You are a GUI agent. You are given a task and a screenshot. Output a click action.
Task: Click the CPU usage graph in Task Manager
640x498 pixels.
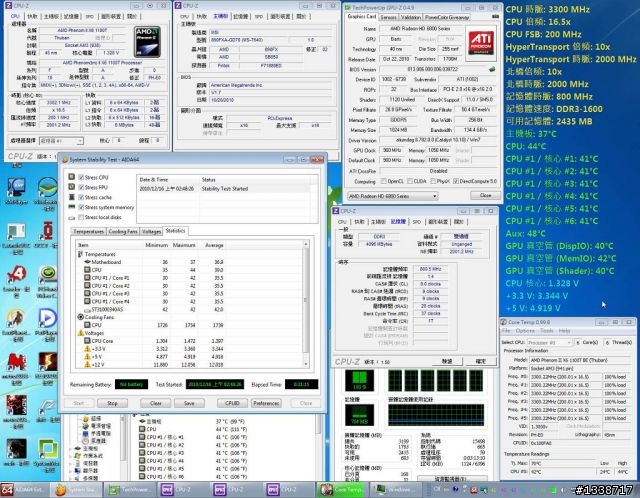coord(360,381)
